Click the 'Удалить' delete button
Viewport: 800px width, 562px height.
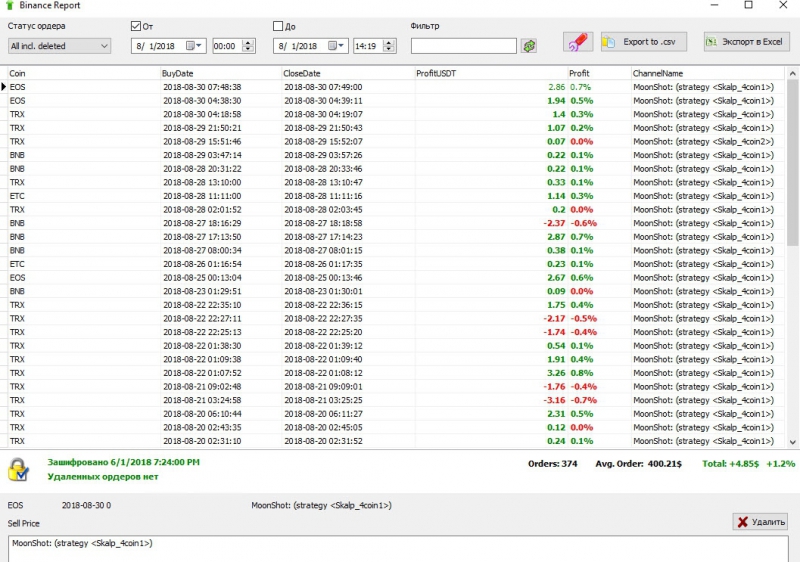[760, 522]
